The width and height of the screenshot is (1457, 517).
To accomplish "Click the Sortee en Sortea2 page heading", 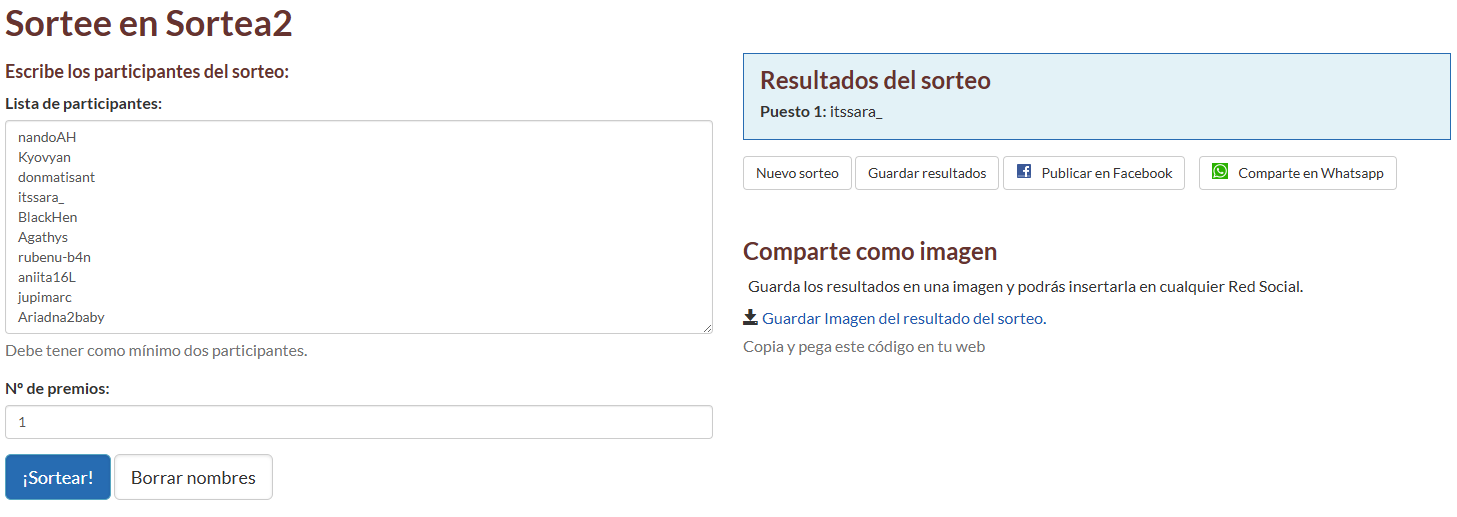I will click(x=149, y=24).
